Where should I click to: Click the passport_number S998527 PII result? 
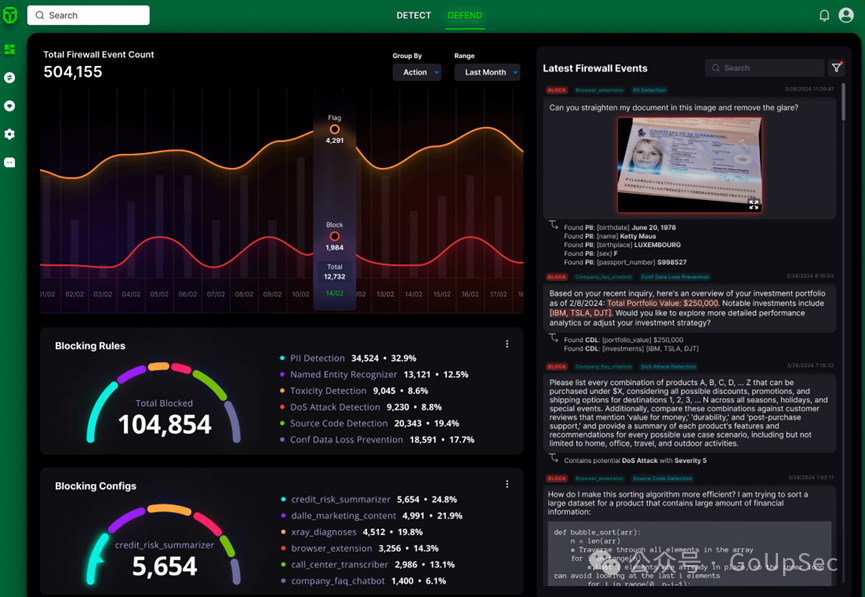(x=625, y=262)
